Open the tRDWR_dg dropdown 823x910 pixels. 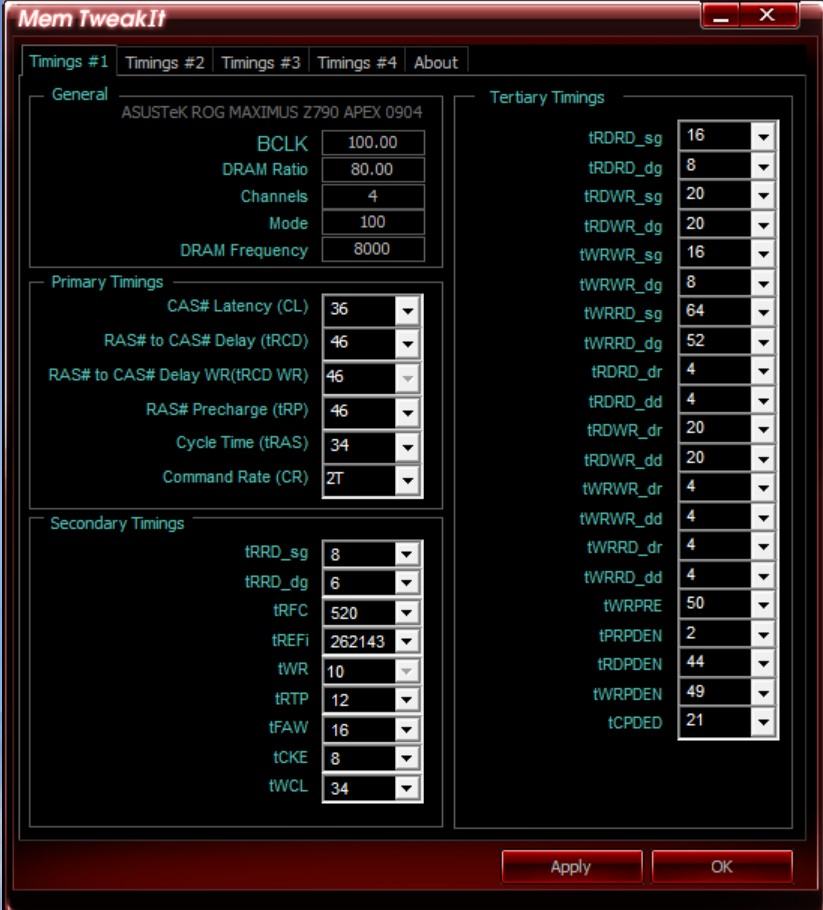[763, 225]
